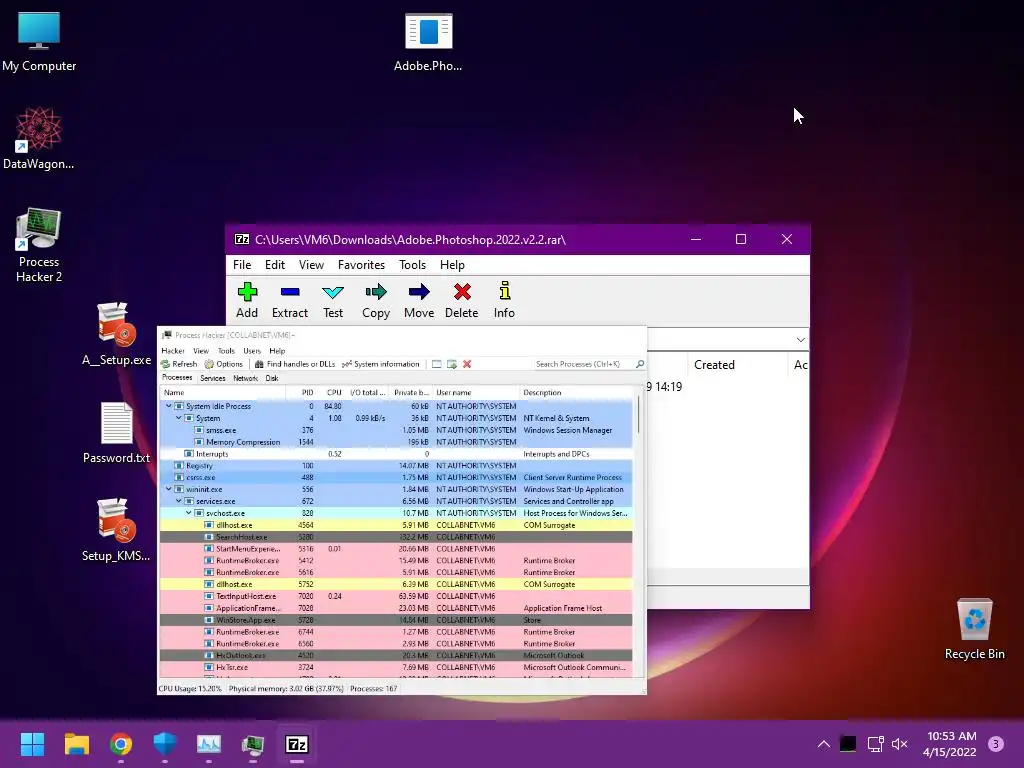Switch to the Services tab
This screenshot has height=768, width=1024.
(212, 378)
